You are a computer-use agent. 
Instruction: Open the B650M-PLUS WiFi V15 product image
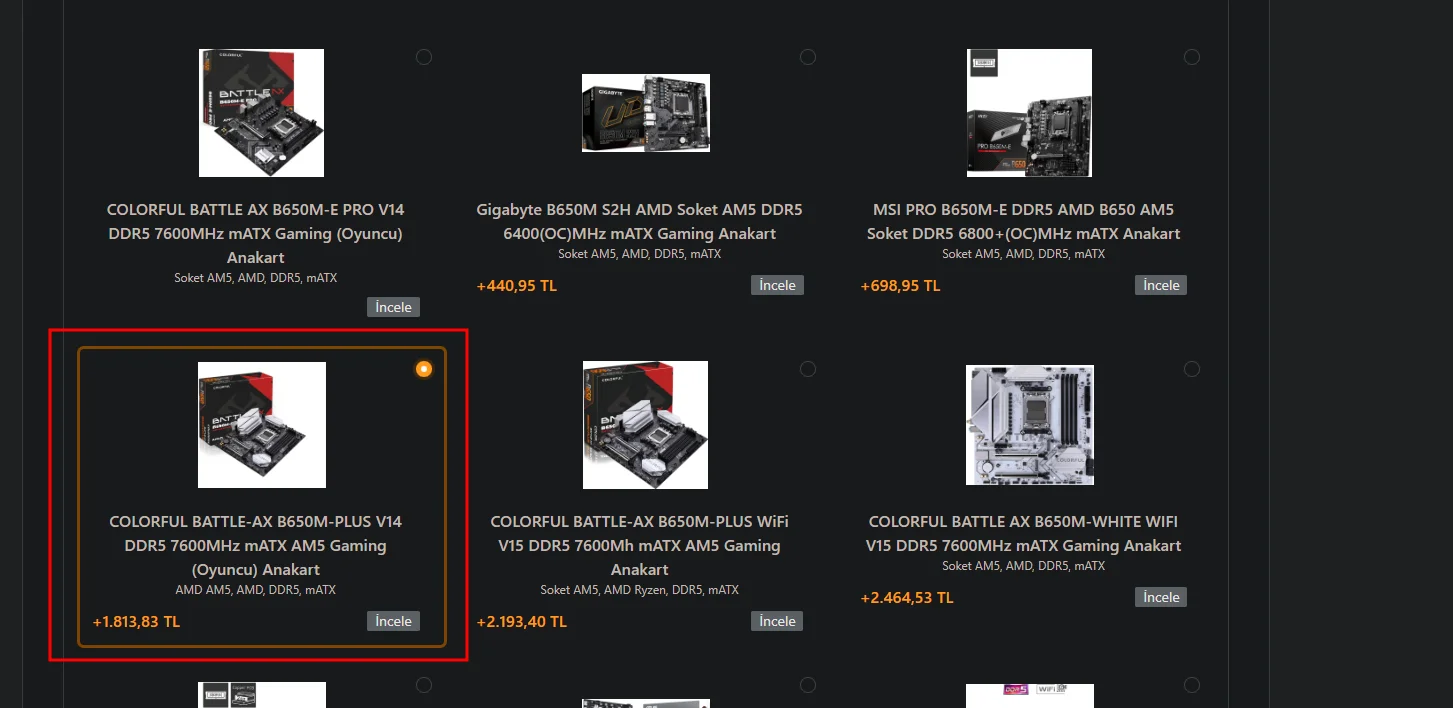pyautogui.click(x=645, y=425)
